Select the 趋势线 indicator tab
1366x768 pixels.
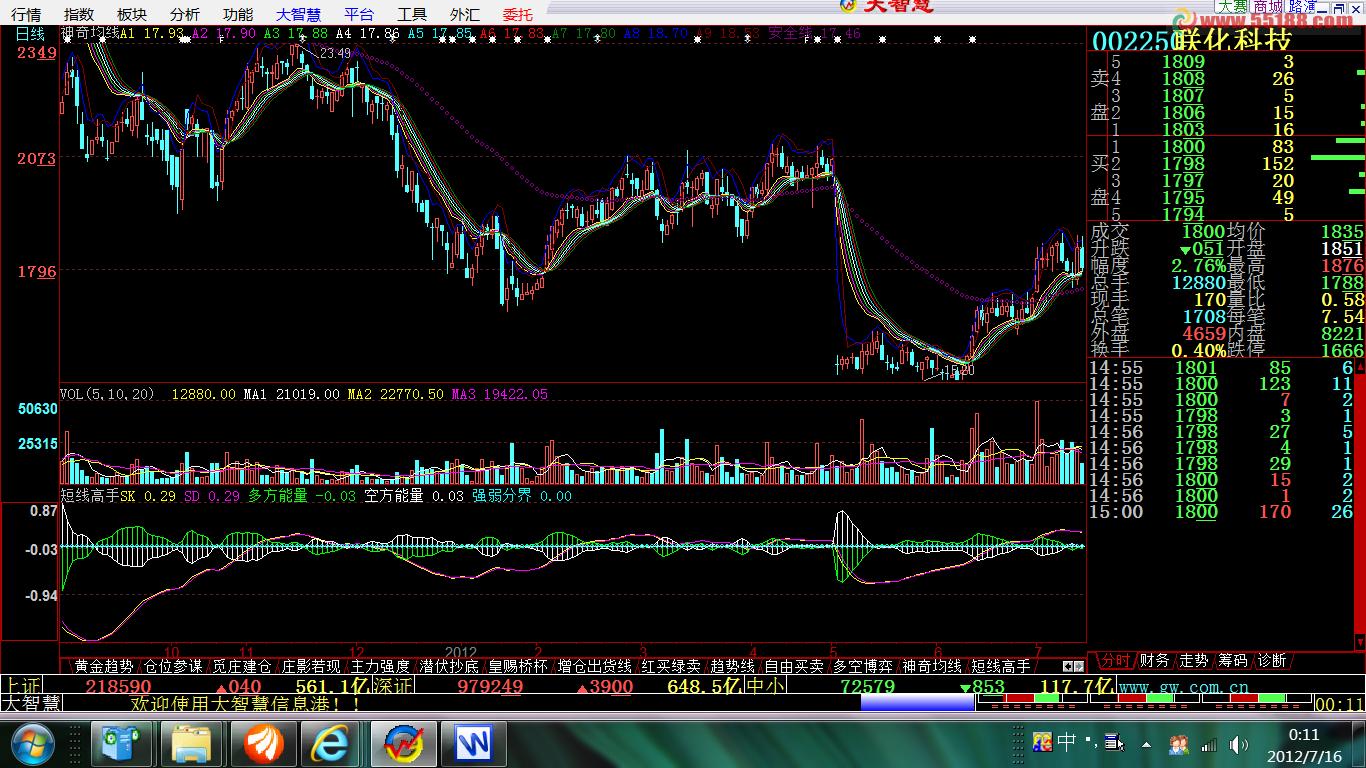tap(733, 666)
